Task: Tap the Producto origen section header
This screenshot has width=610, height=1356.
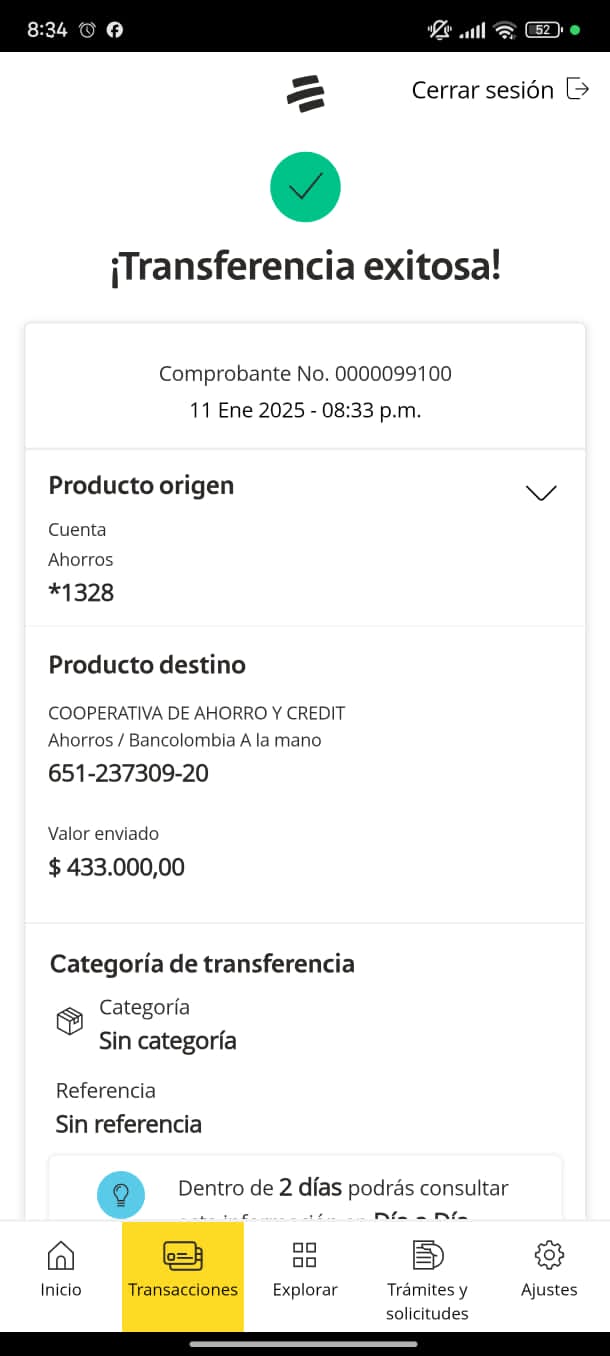Action: (141, 486)
